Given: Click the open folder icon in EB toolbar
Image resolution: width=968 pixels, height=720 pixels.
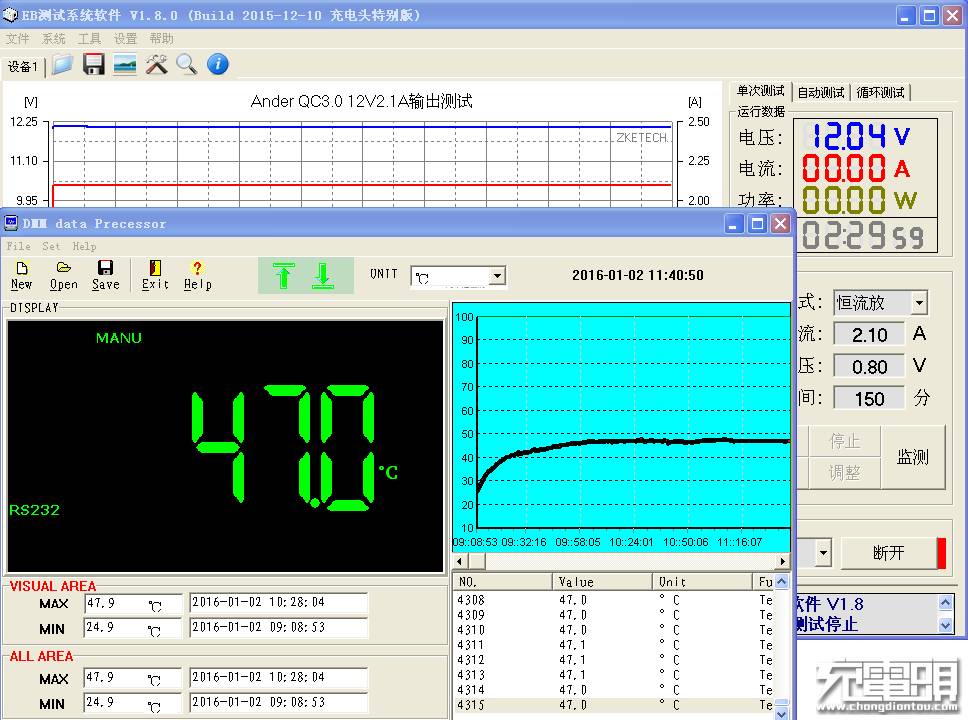Looking at the screenshot, I should 63,65.
